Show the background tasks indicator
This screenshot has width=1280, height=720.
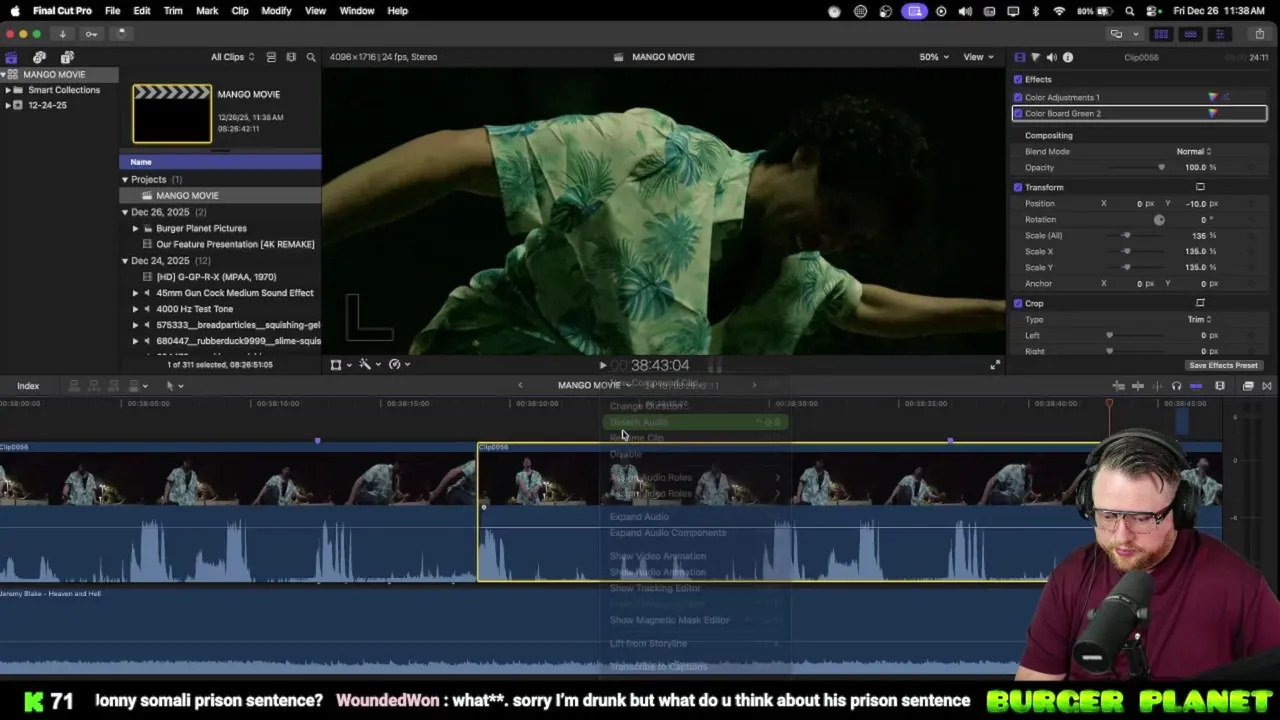tap(121, 34)
